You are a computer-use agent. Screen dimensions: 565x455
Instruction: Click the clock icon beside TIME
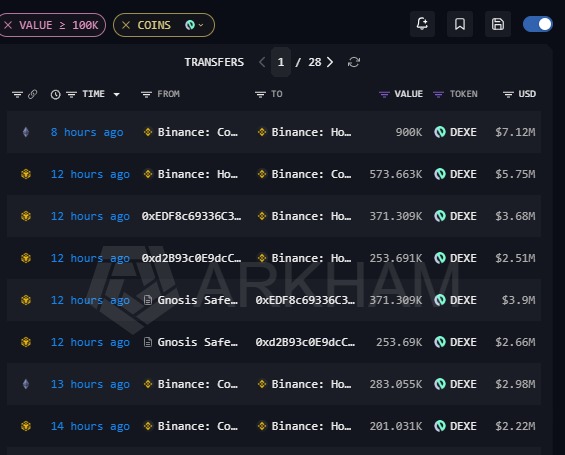click(55, 94)
